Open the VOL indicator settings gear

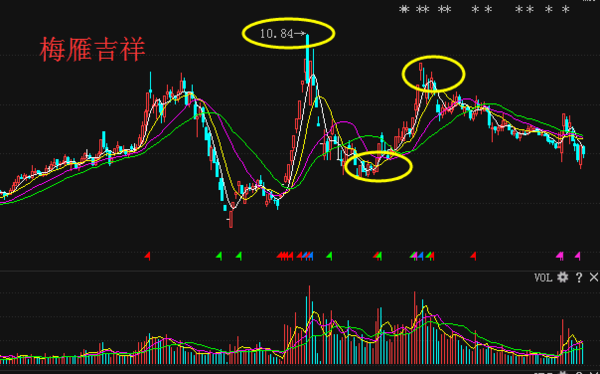tap(562, 278)
